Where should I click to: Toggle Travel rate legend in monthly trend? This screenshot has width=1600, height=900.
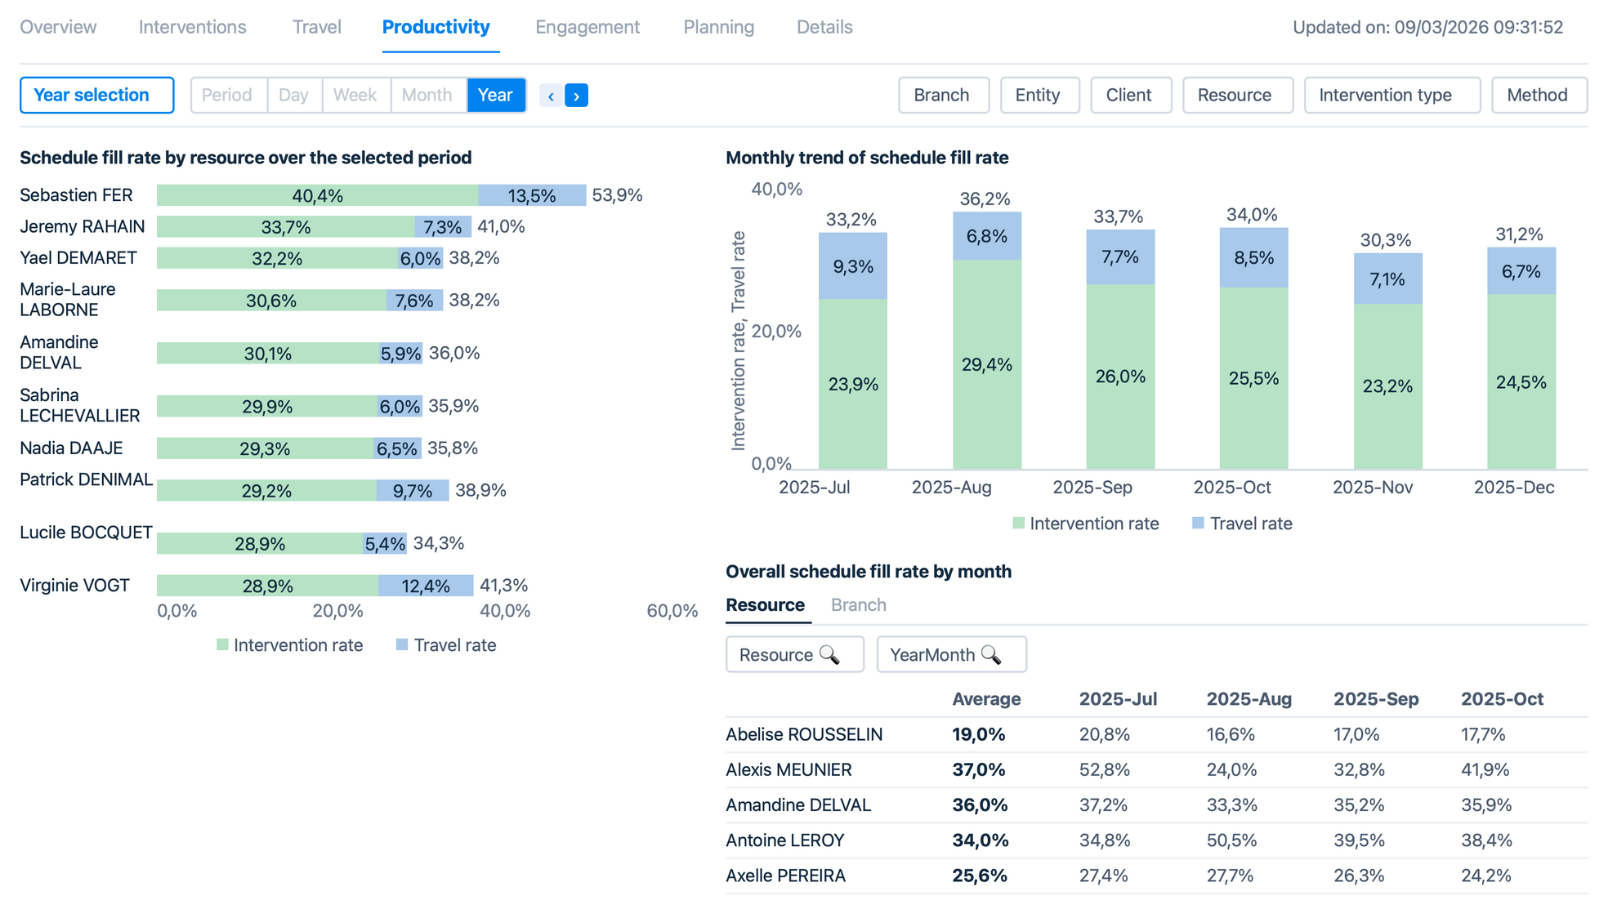click(x=1242, y=523)
